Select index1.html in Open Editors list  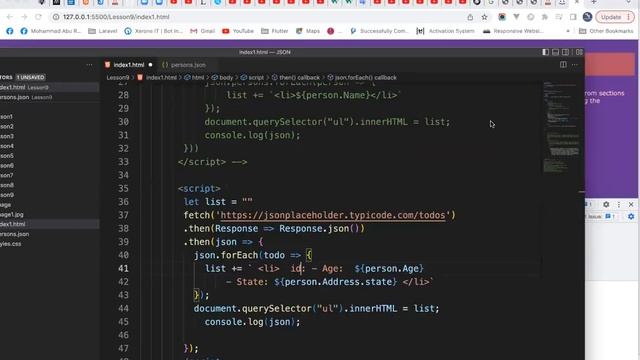[x=49, y=87]
